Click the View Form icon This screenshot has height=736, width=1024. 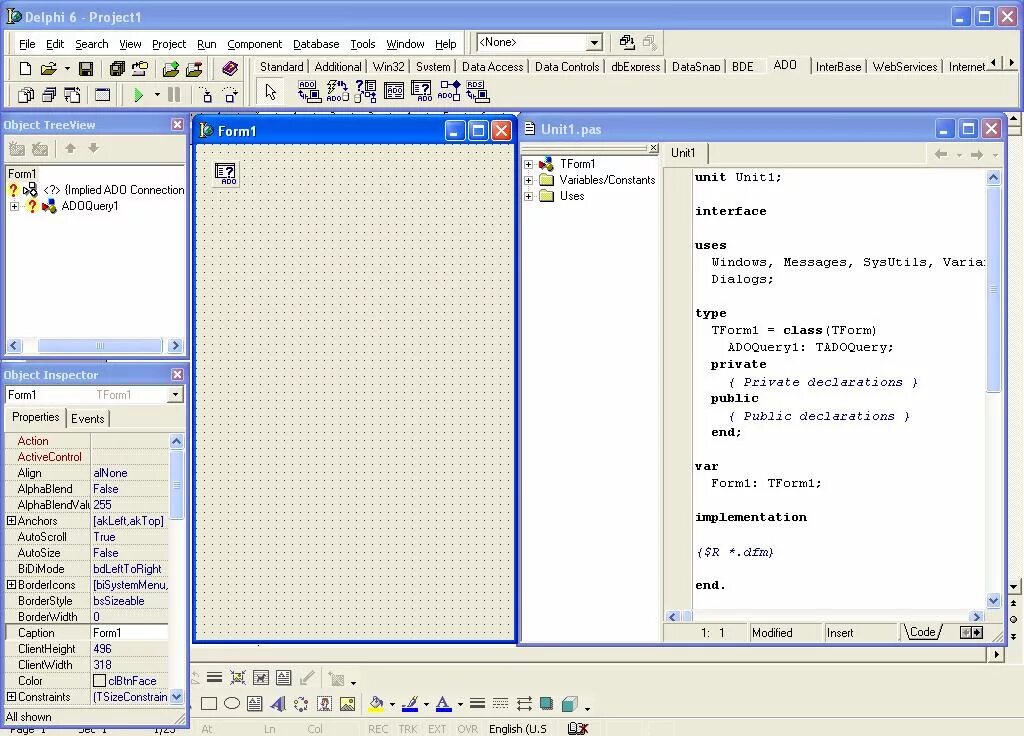coord(49,95)
